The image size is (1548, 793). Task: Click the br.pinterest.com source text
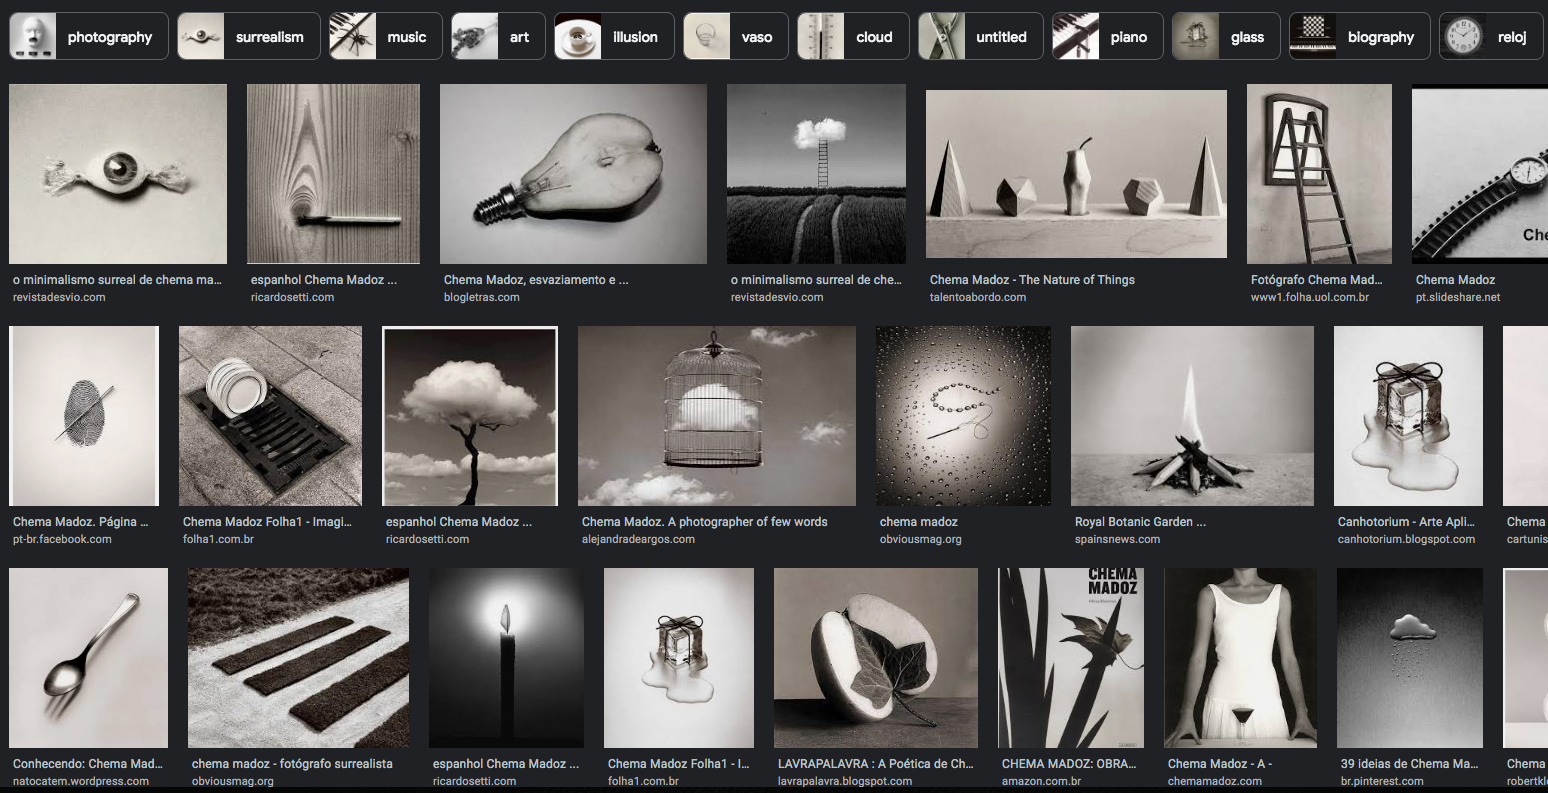(x=1382, y=781)
